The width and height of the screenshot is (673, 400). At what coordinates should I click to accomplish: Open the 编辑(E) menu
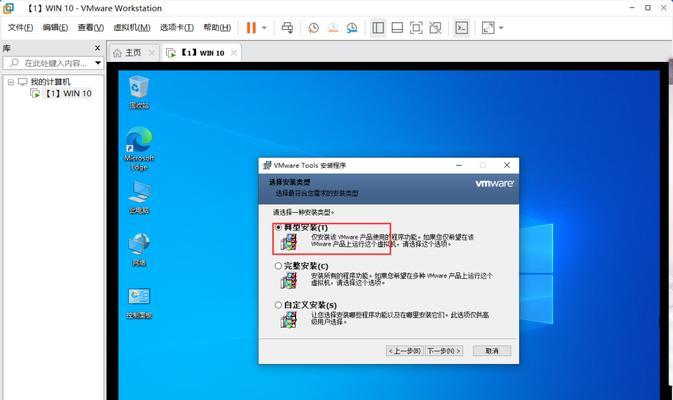55,27
